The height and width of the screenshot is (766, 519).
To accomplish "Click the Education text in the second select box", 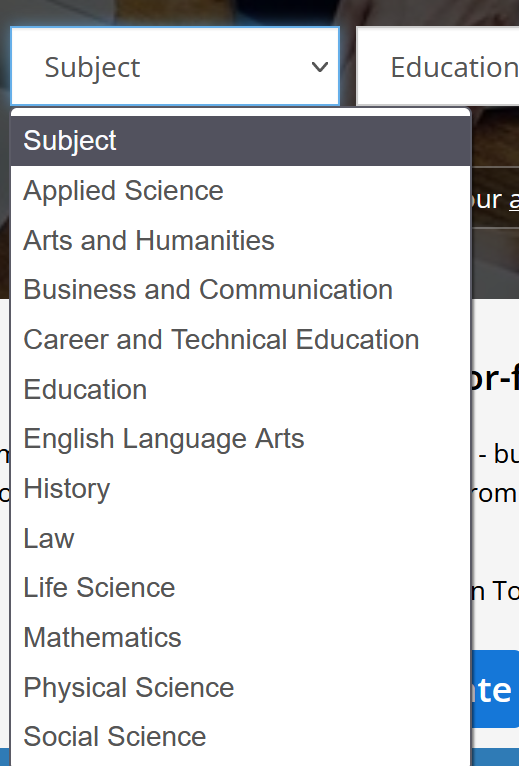I will pyautogui.click(x=454, y=67).
